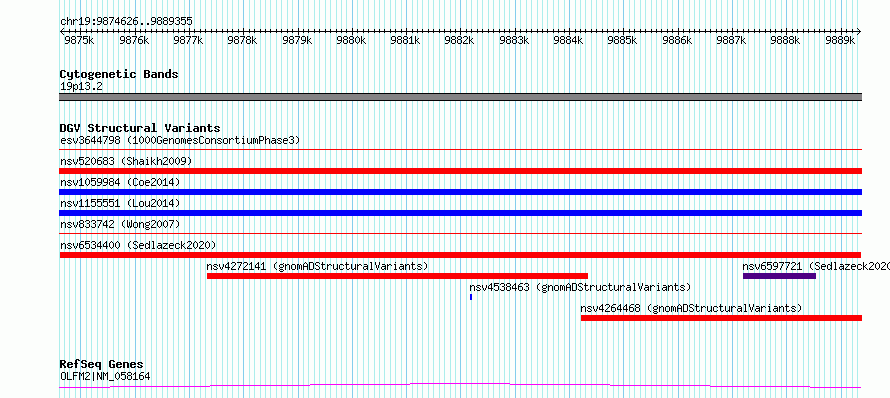The image size is (890, 398).
Task: Click the 9881k ruler tick label
Action: (x=405, y=40)
